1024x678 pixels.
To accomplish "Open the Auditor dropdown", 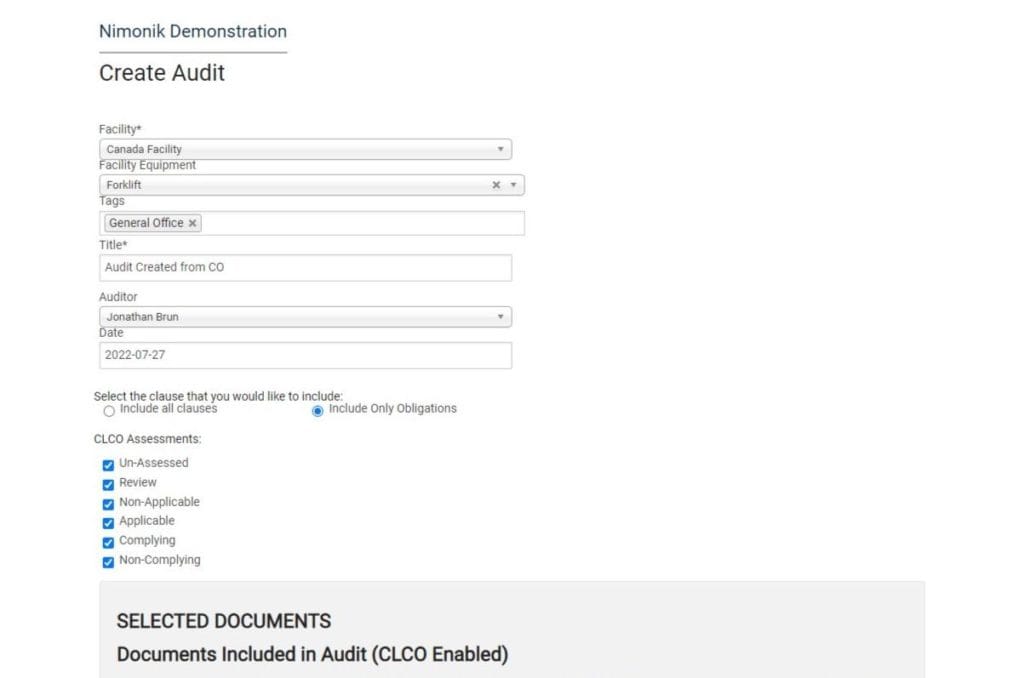I will tap(500, 317).
